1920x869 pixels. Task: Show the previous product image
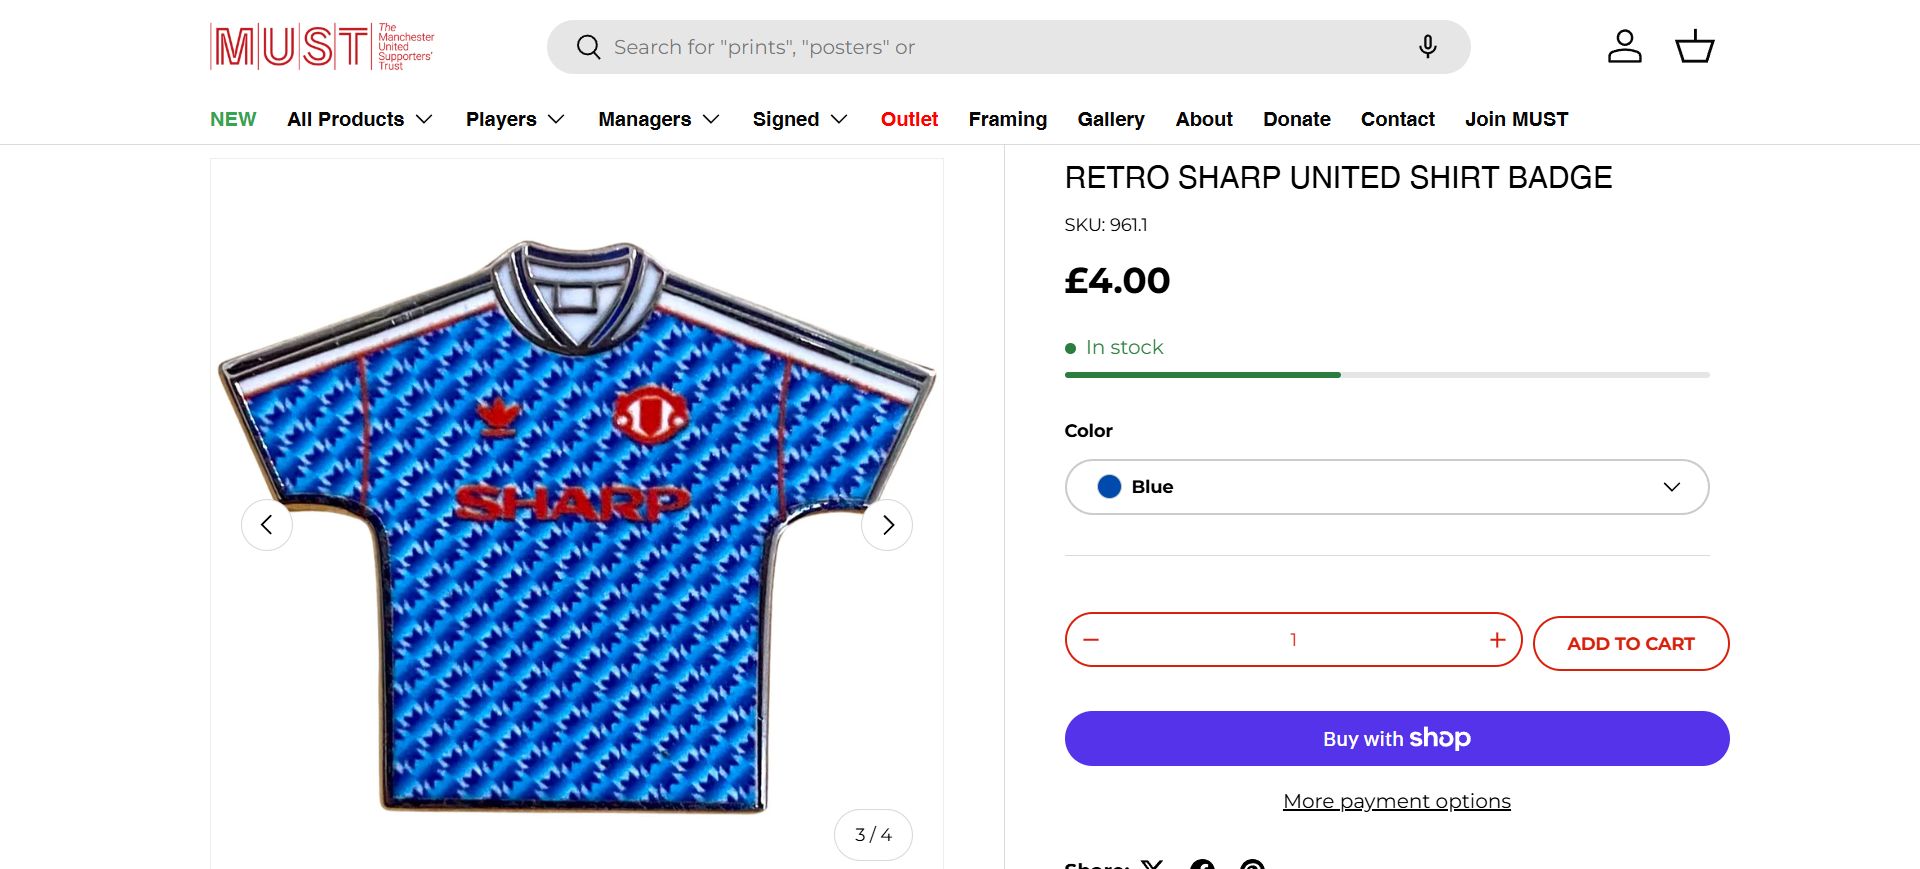tap(267, 525)
